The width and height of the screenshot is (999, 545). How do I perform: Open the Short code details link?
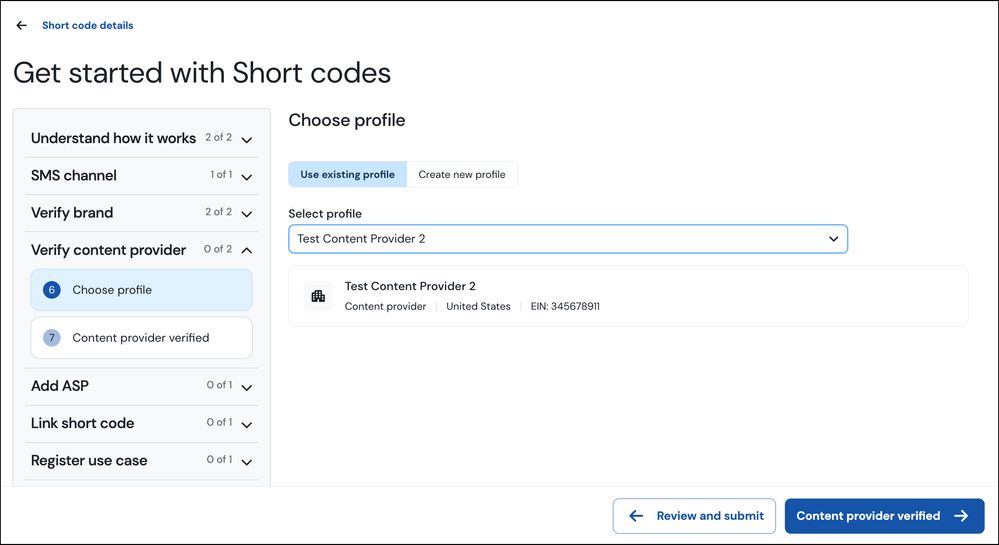coord(88,25)
